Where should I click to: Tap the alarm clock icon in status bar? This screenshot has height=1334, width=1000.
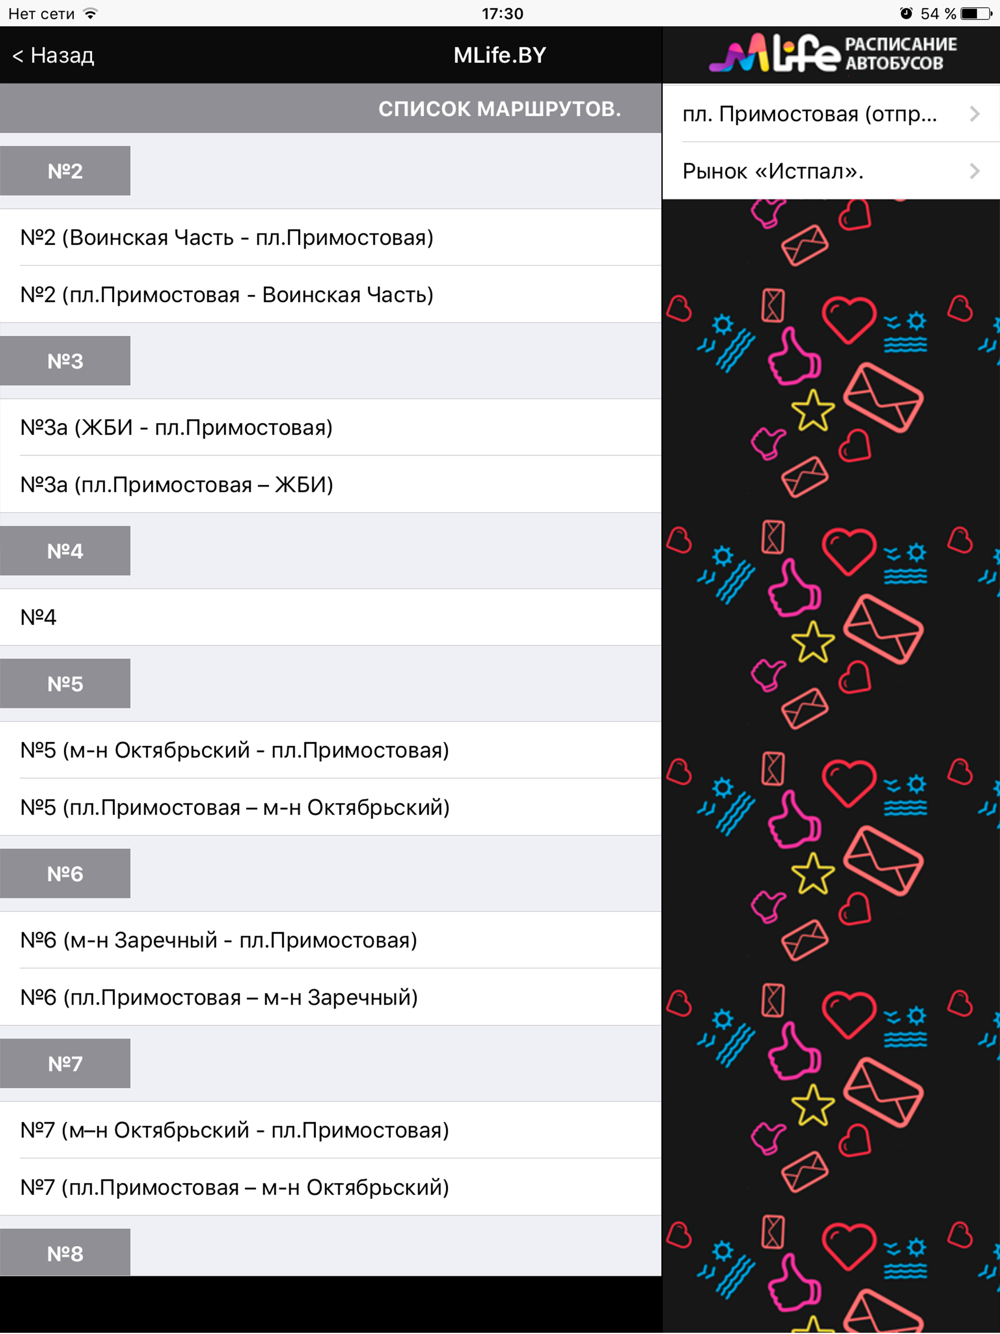click(x=906, y=13)
